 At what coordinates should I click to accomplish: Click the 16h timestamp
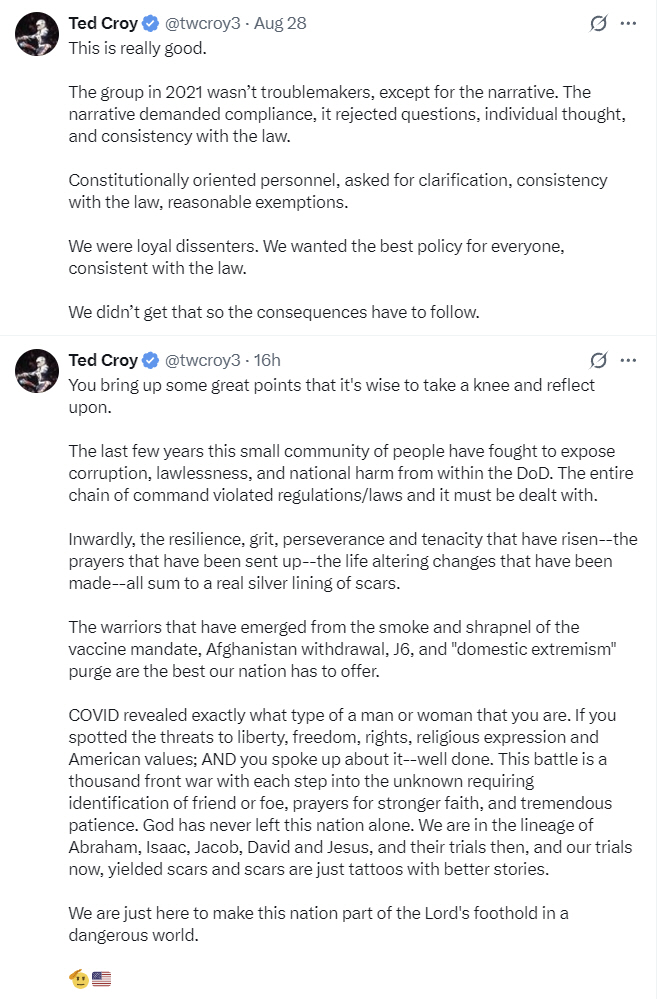pos(267,361)
